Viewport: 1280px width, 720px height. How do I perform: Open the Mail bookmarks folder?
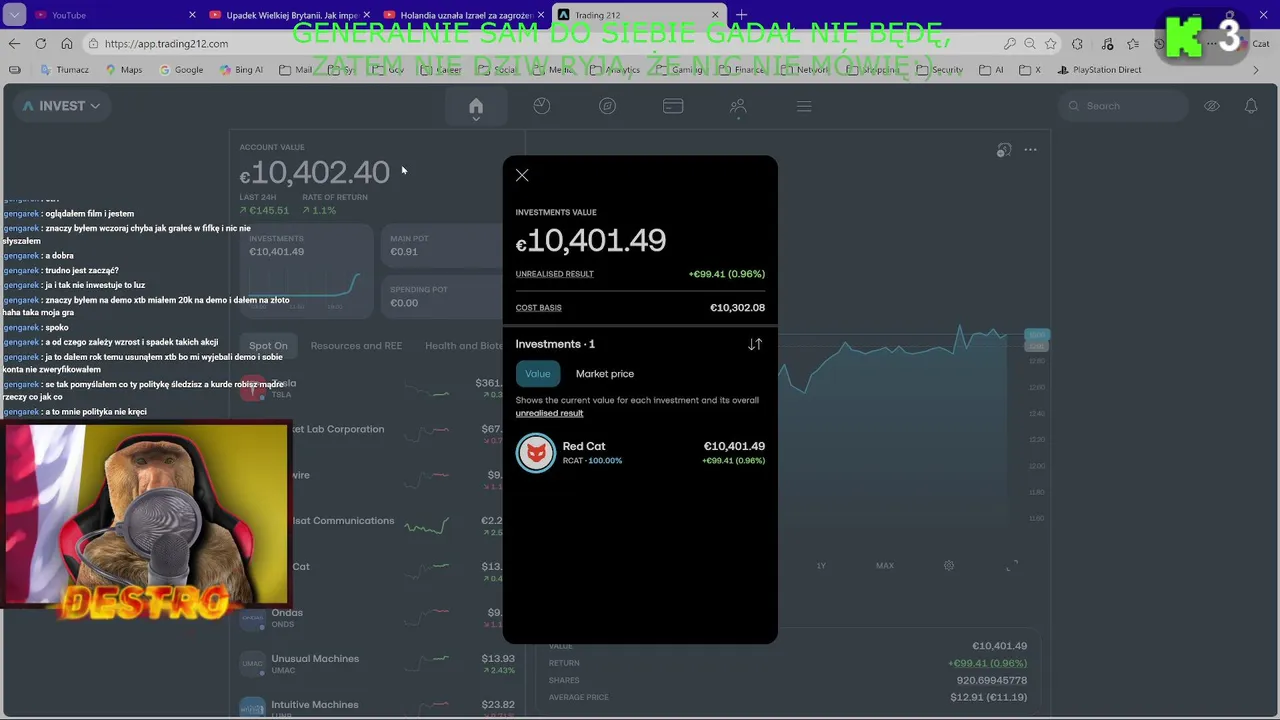point(297,70)
